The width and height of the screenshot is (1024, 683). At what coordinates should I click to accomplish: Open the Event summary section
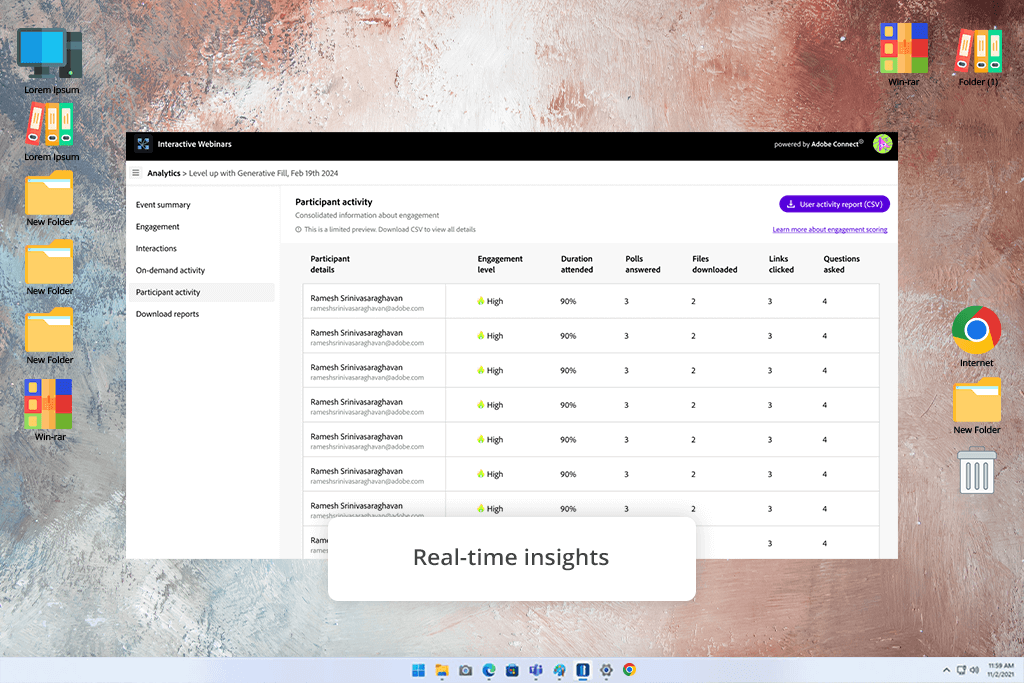click(163, 205)
